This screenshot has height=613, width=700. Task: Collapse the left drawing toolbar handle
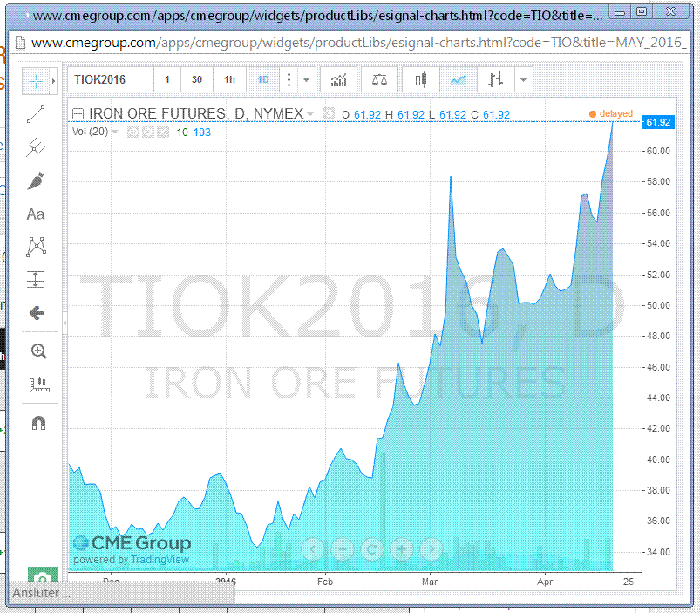pyautogui.click(x=65, y=321)
